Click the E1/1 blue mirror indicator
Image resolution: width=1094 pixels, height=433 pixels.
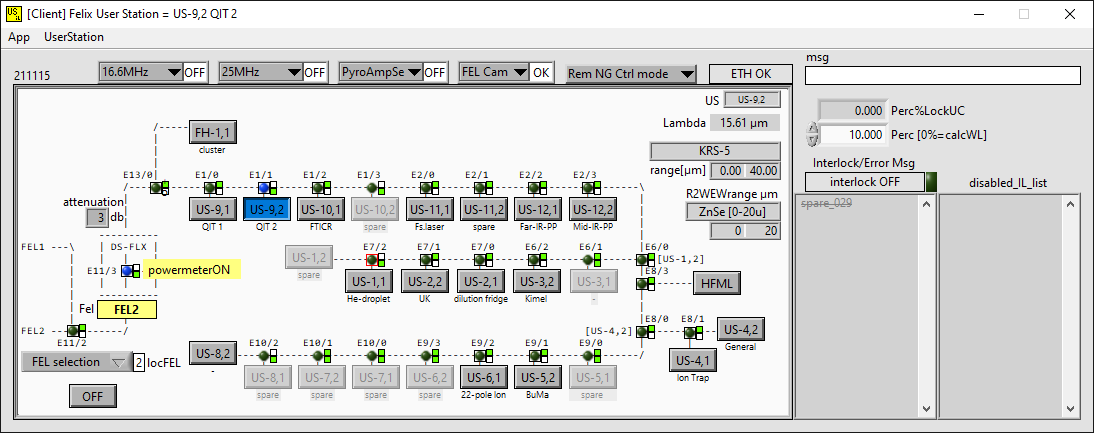point(263,187)
